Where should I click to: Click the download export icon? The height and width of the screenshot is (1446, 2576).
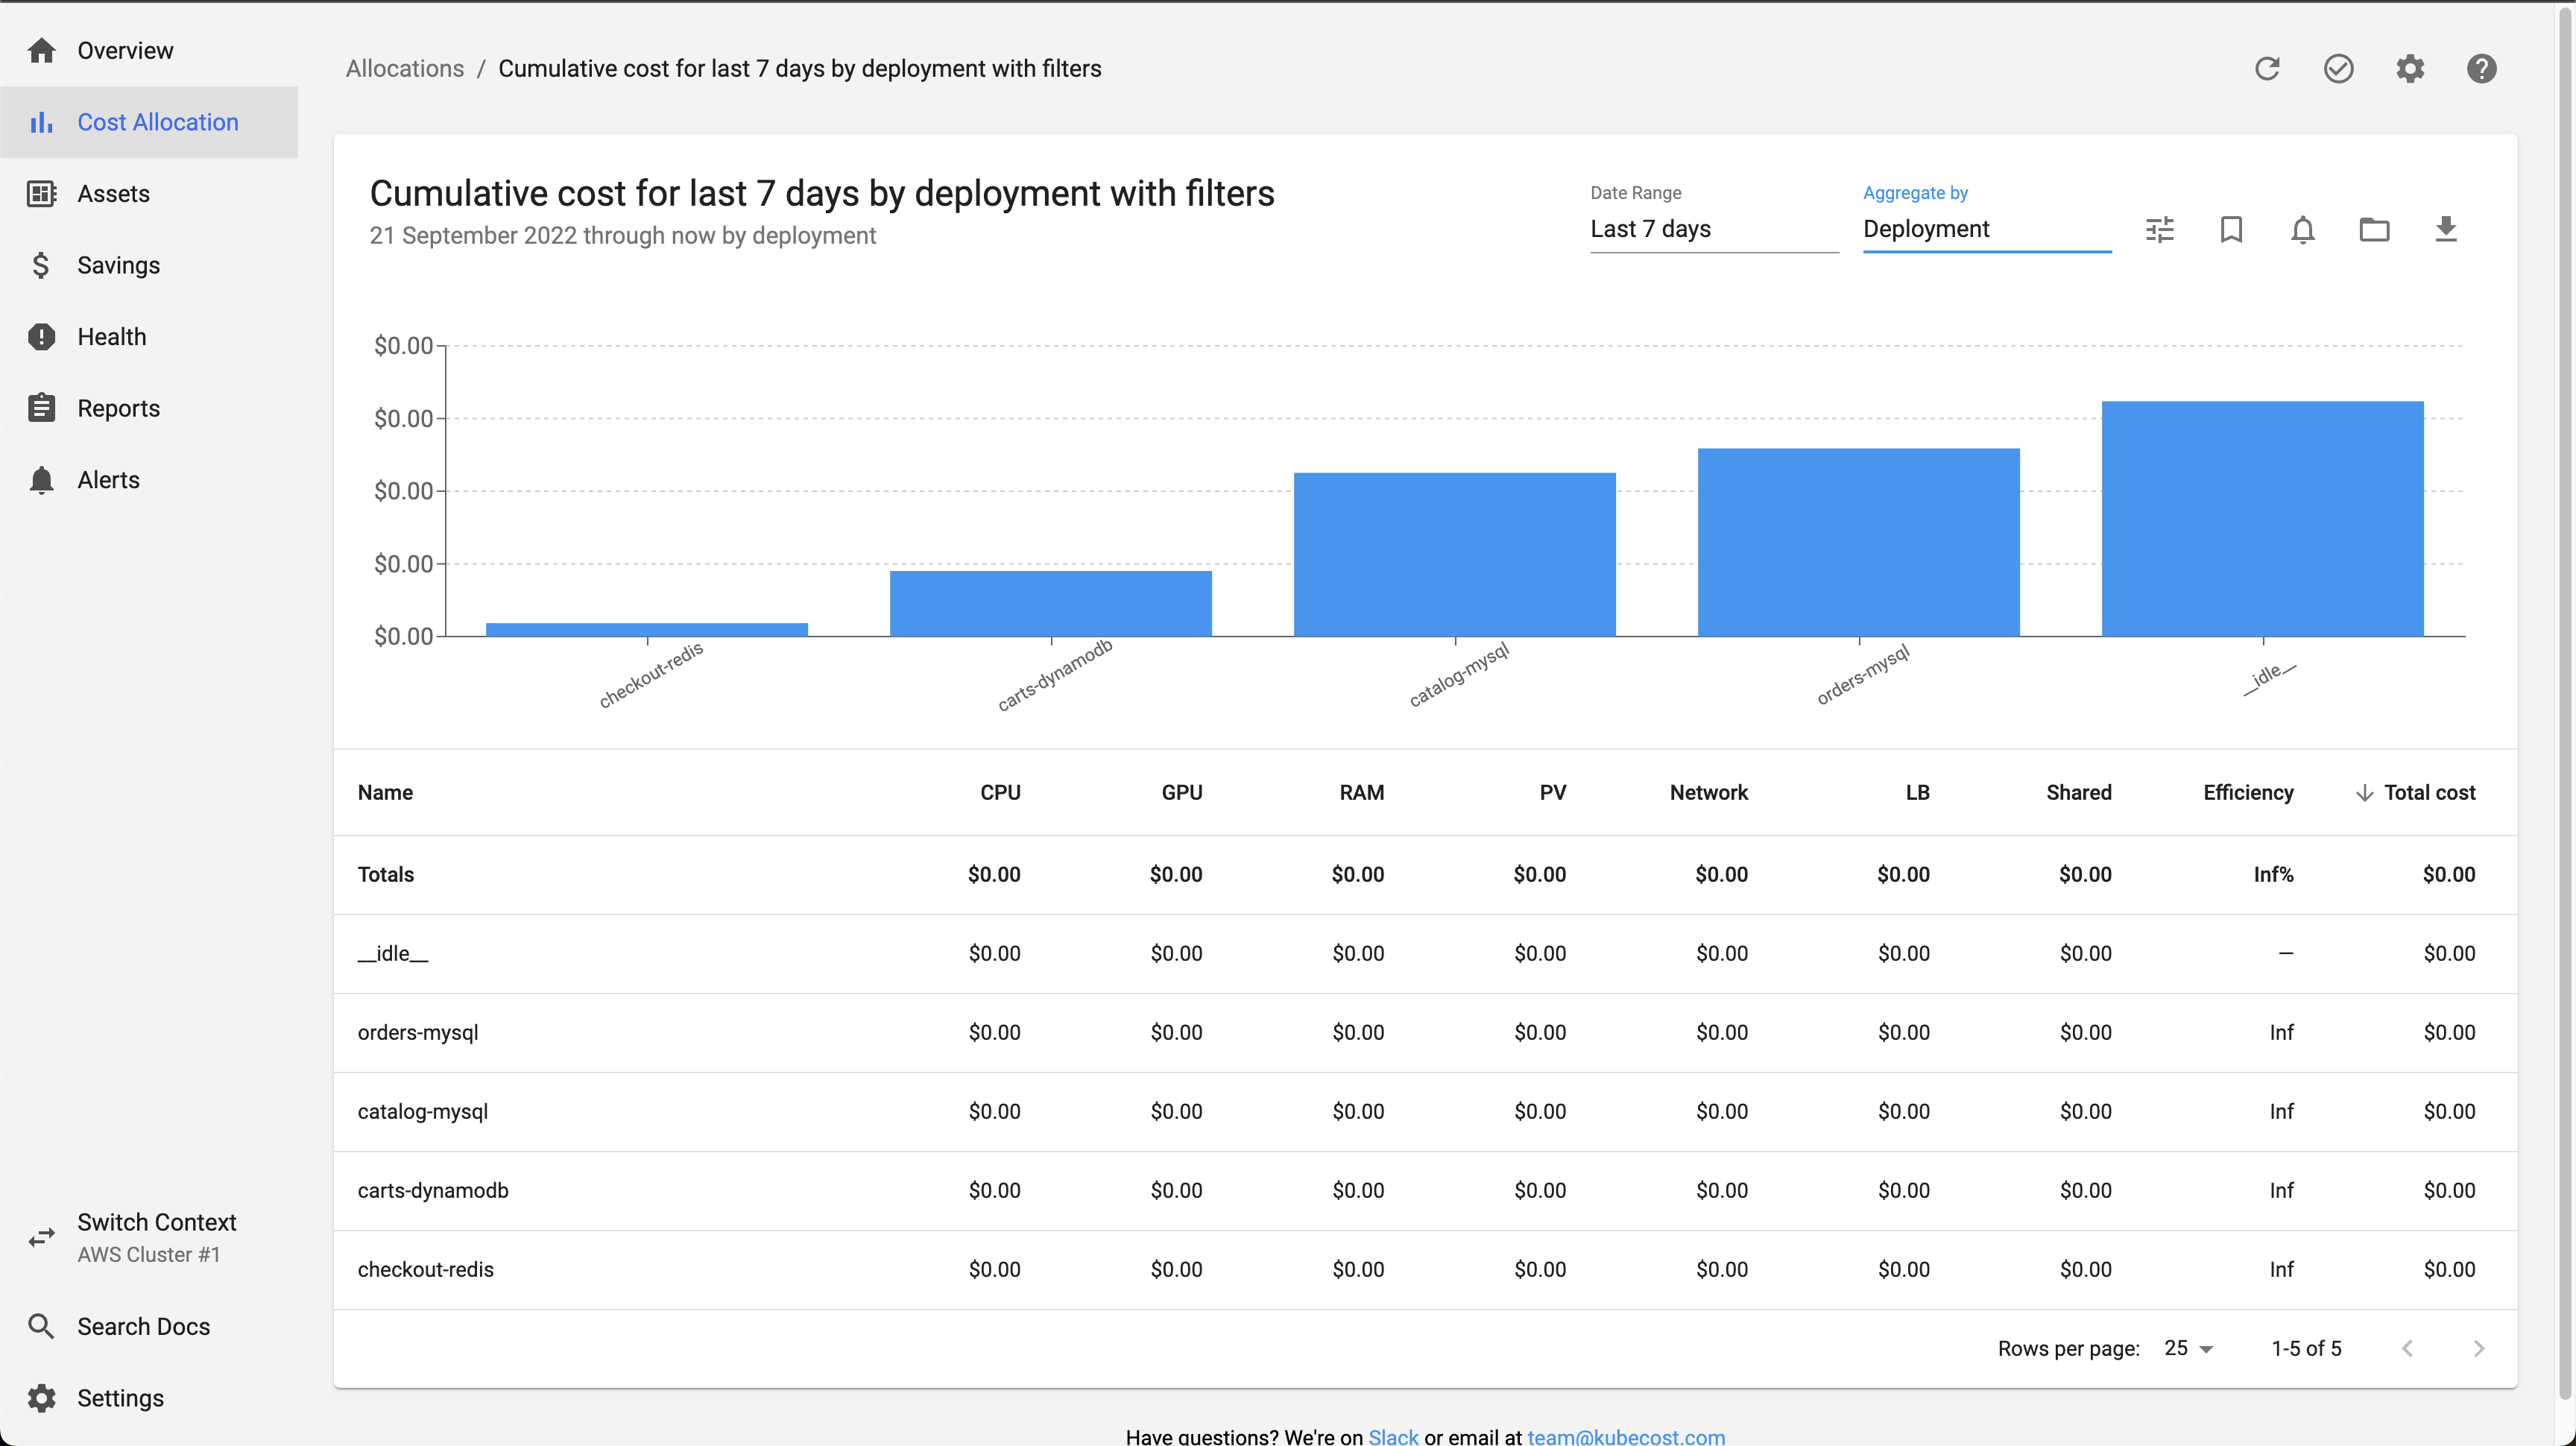coord(2445,230)
